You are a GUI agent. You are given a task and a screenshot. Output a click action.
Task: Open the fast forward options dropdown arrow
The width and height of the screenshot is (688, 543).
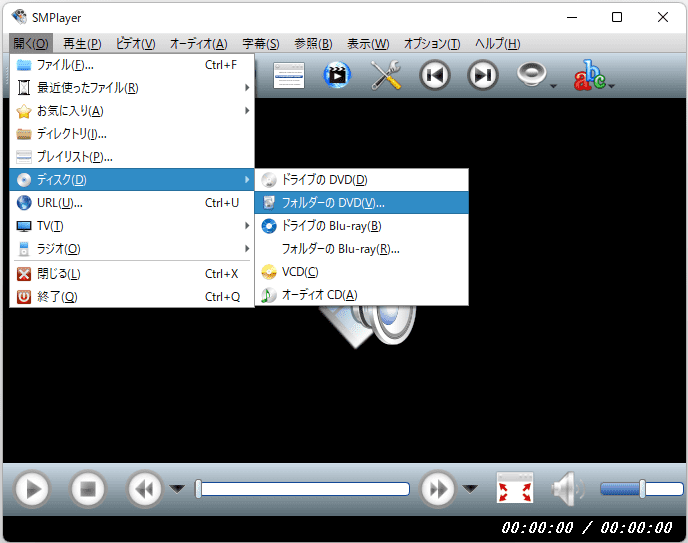[470, 488]
